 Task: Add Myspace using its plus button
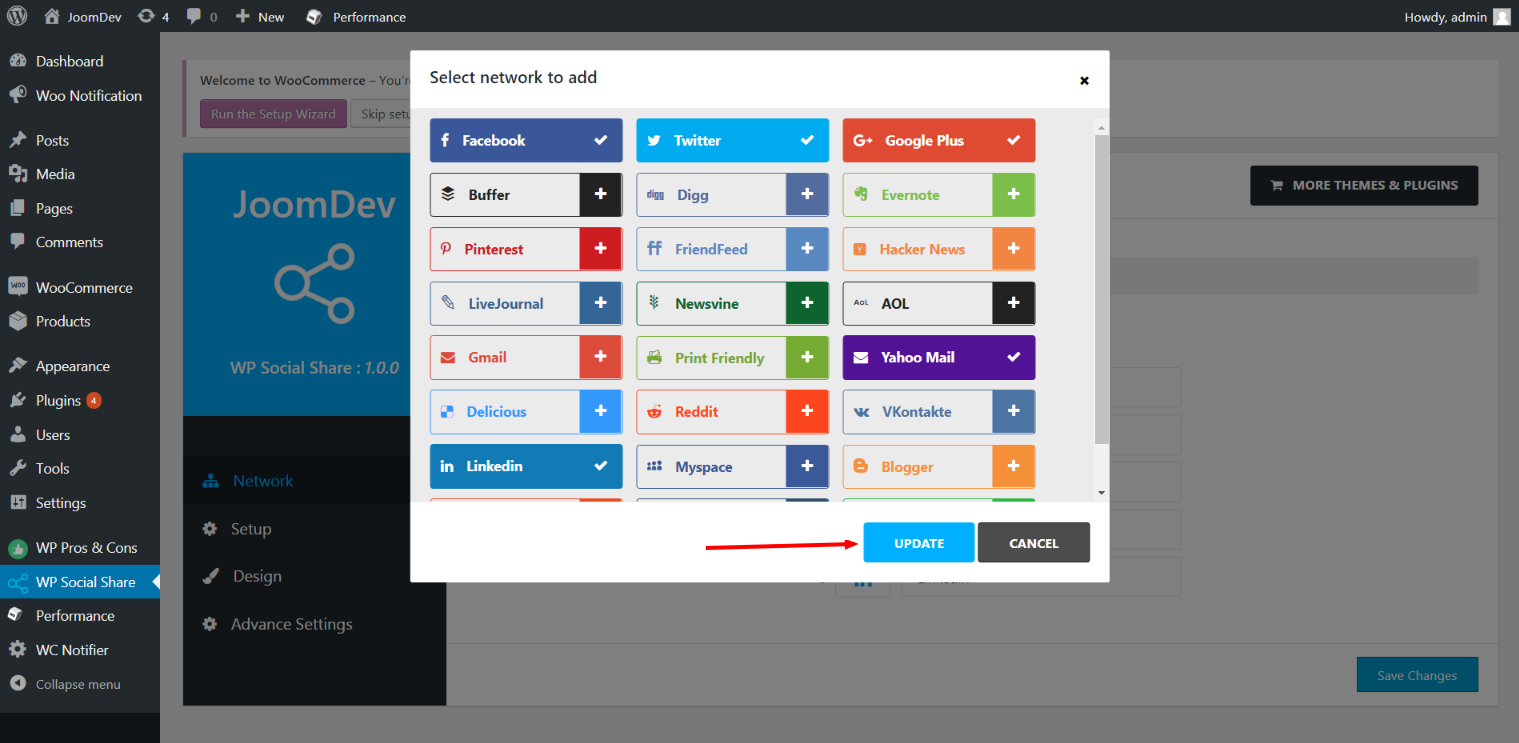(807, 466)
